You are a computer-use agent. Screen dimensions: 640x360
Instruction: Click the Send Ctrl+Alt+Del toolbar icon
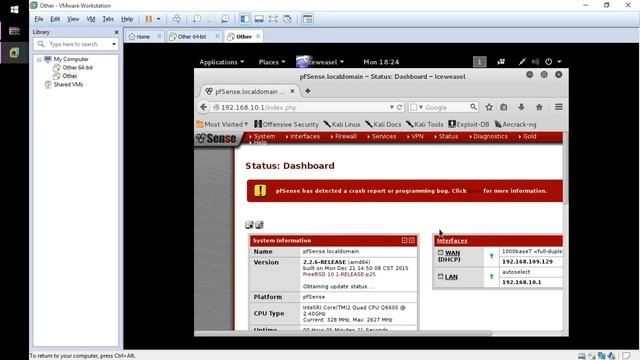(x=176, y=19)
